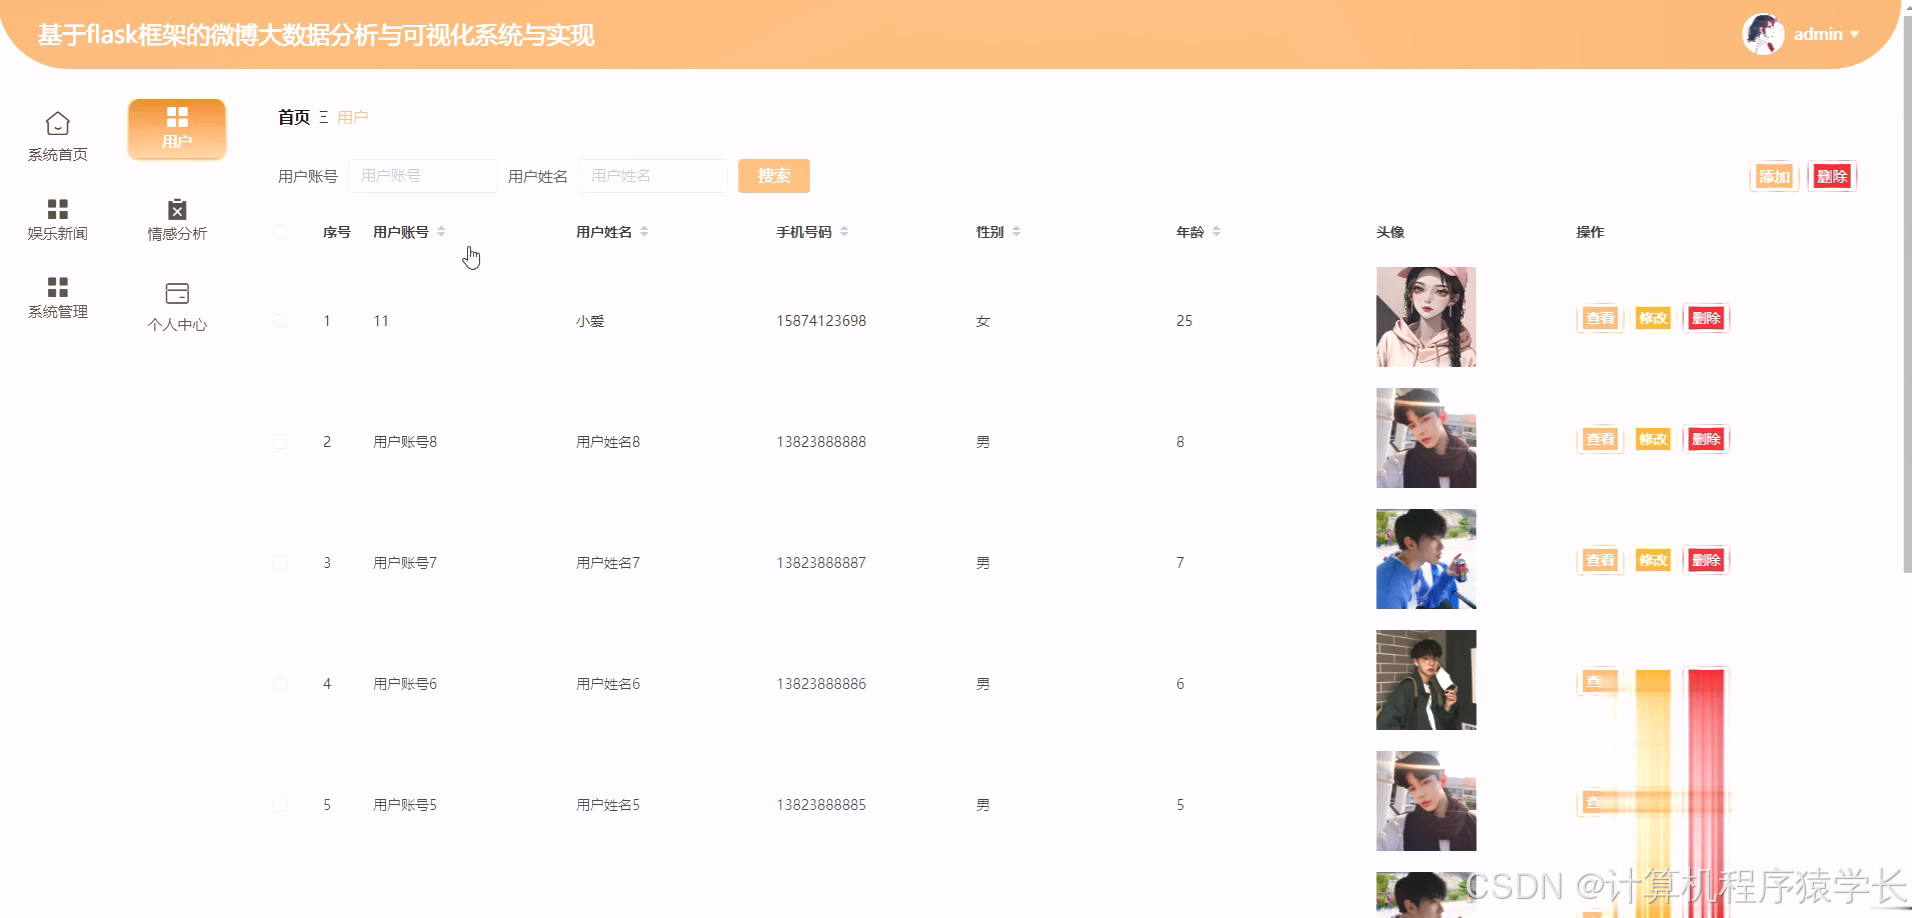This screenshot has width=1912, height=918.
Task: Toggle the select-all checkbox in table header
Action: (x=281, y=231)
